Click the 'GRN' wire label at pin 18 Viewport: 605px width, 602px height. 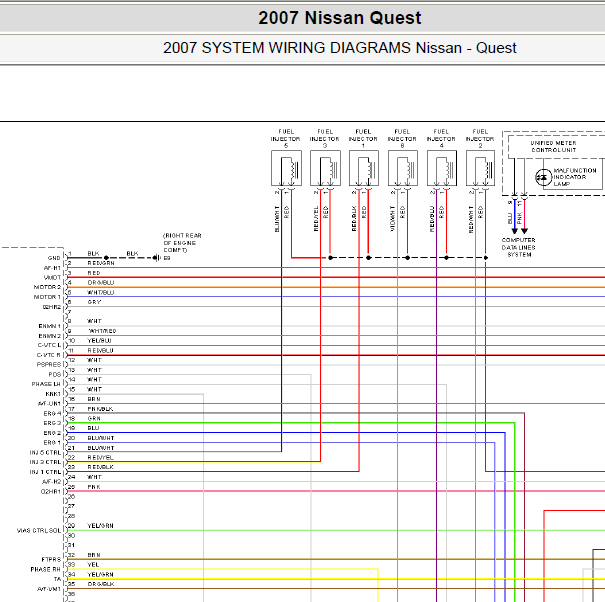pyautogui.click(x=94, y=418)
